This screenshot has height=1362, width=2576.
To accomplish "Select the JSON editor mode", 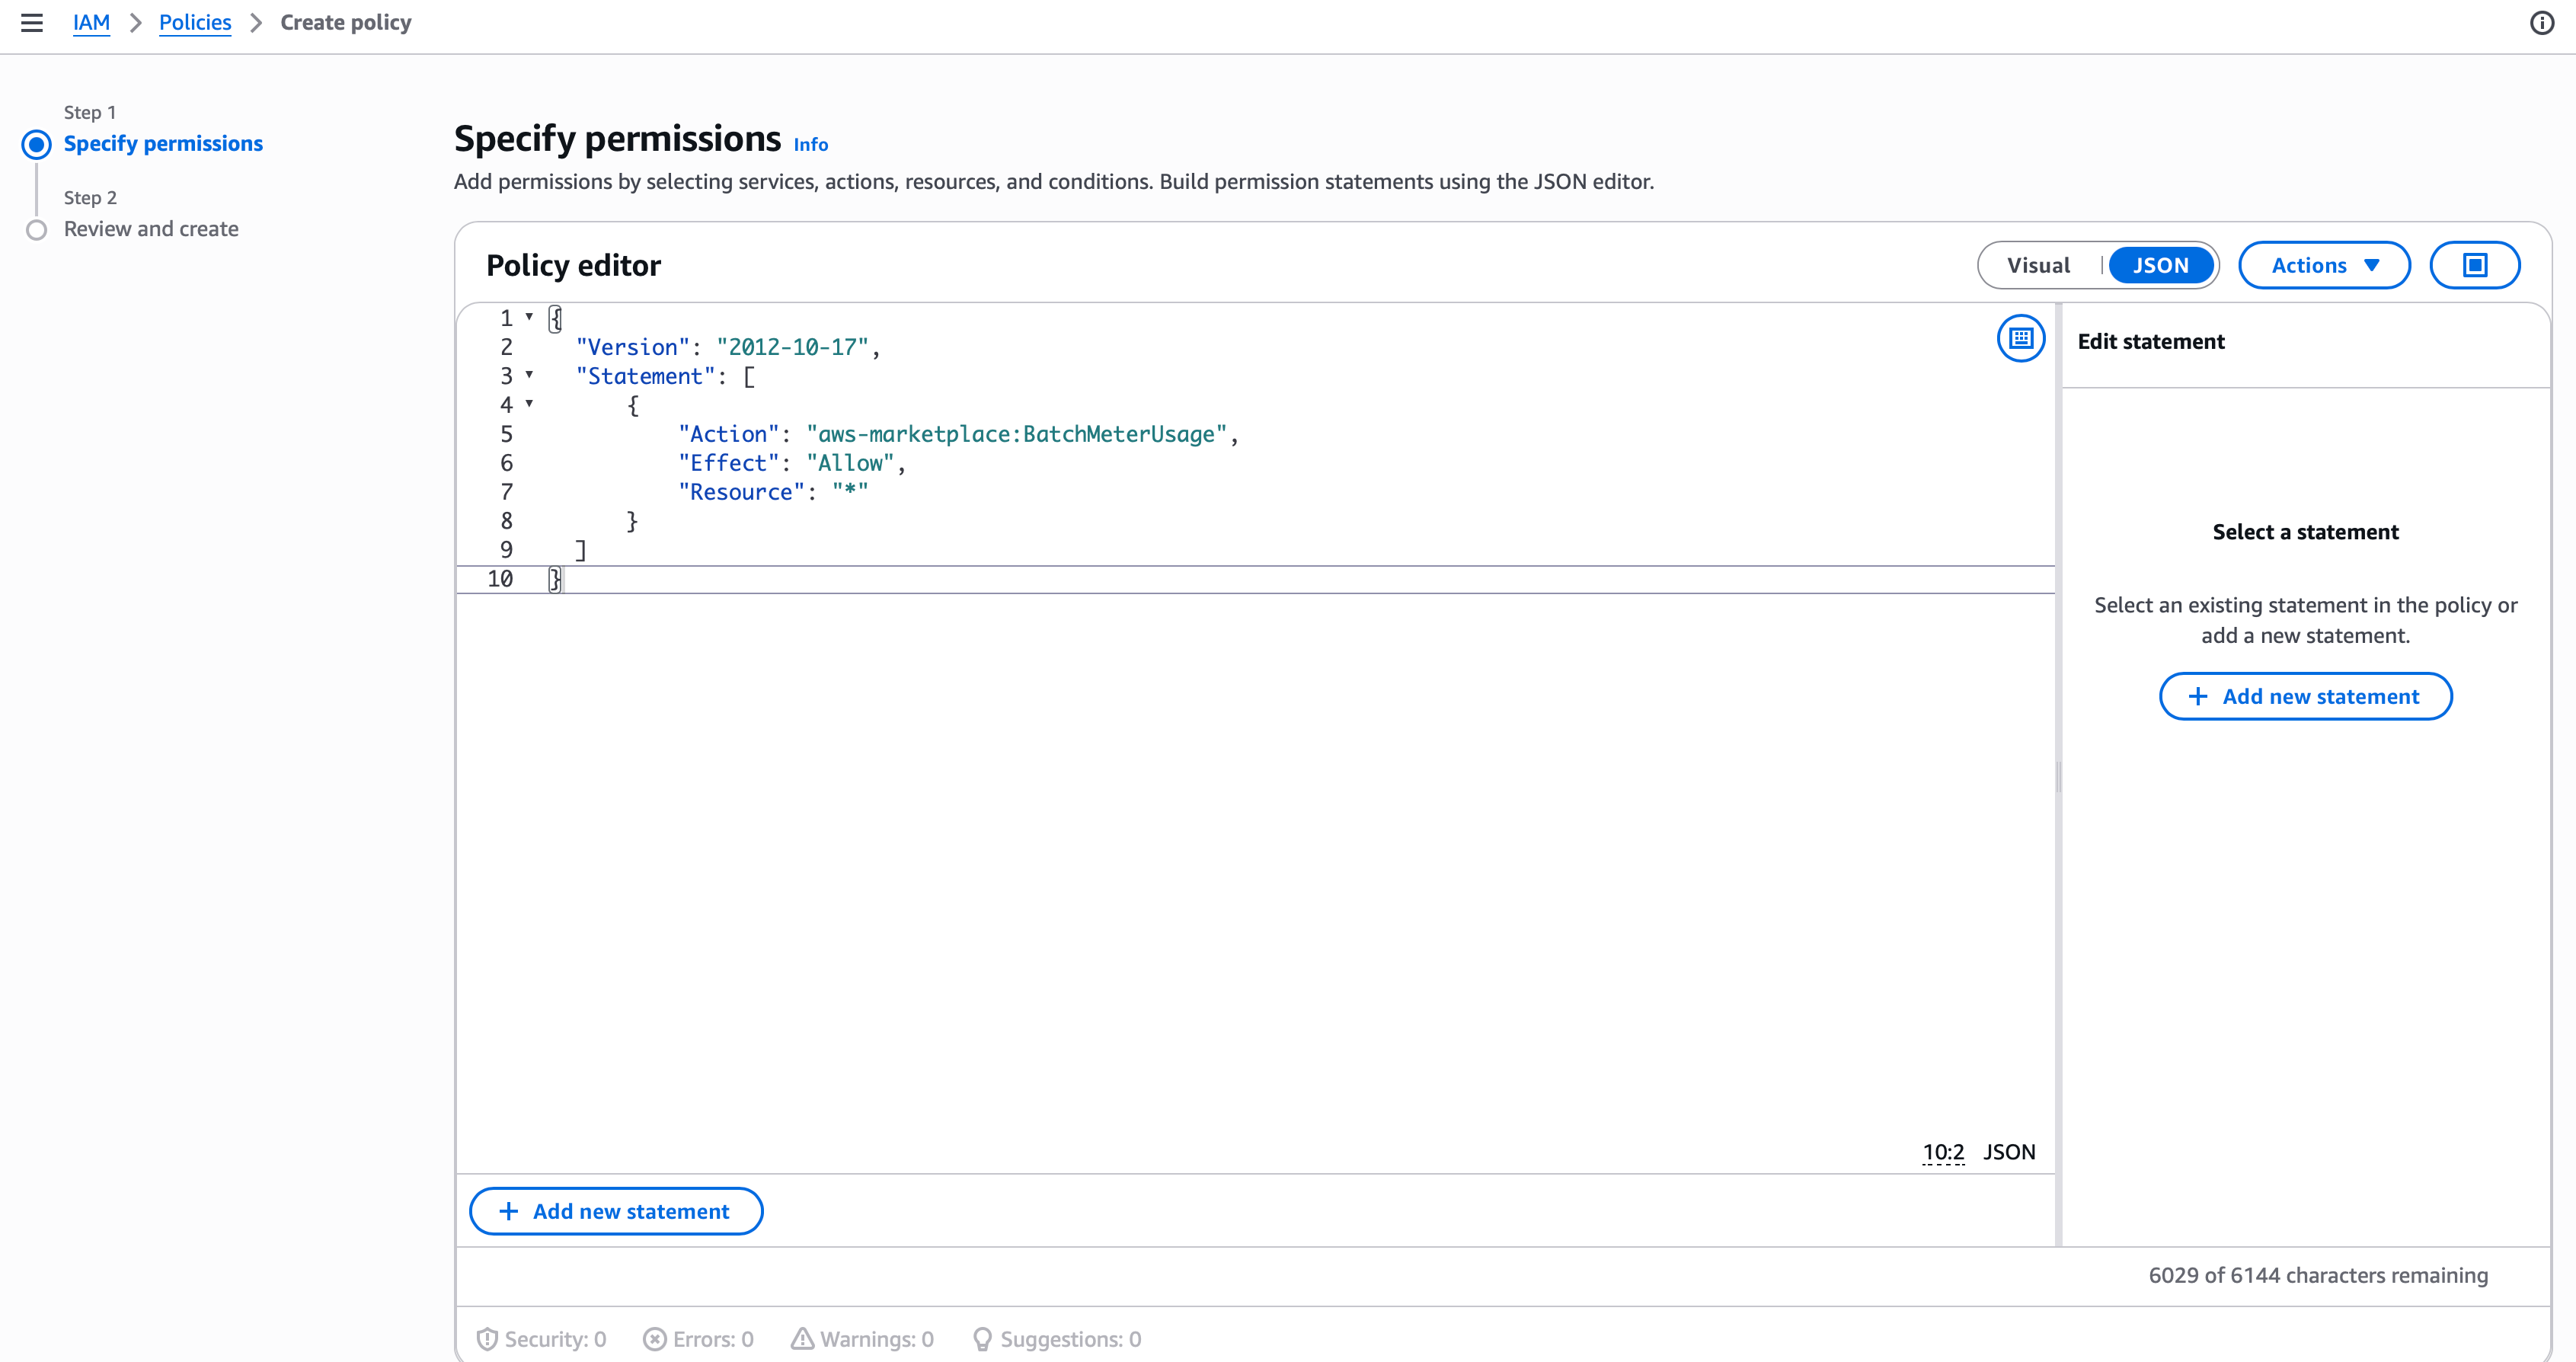I will 2160,265.
